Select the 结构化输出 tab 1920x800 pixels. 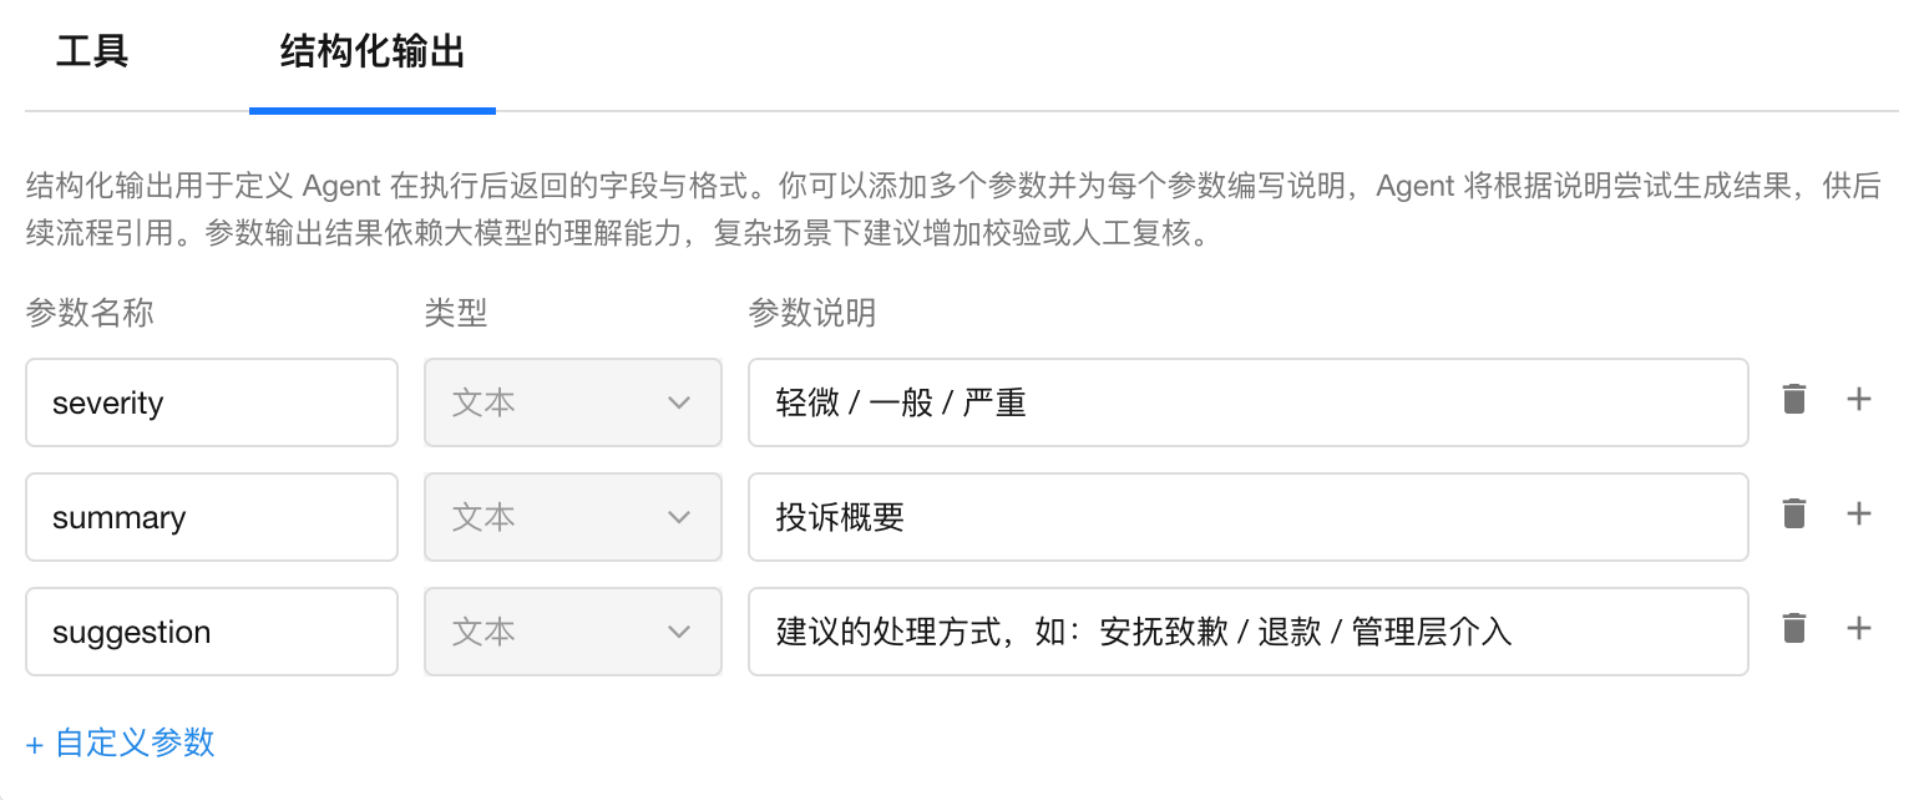(372, 52)
